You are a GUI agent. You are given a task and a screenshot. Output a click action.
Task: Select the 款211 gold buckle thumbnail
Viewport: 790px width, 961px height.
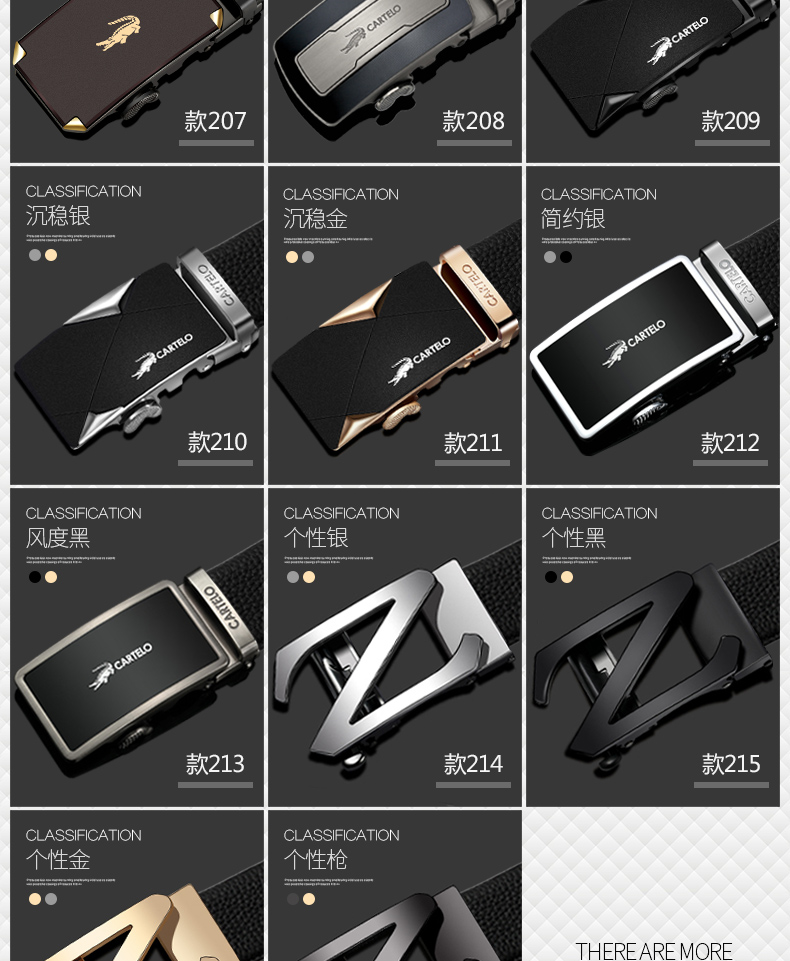coord(395,325)
